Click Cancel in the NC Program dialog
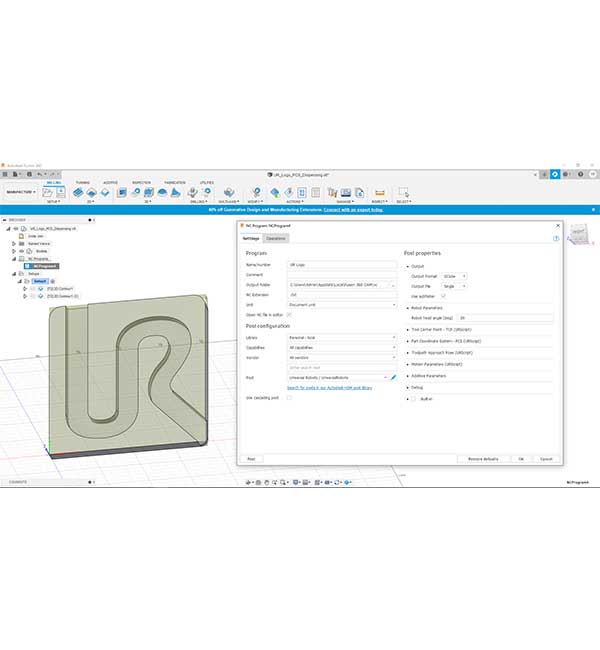Viewport: 600px width, 650px height. pos(546,459)
